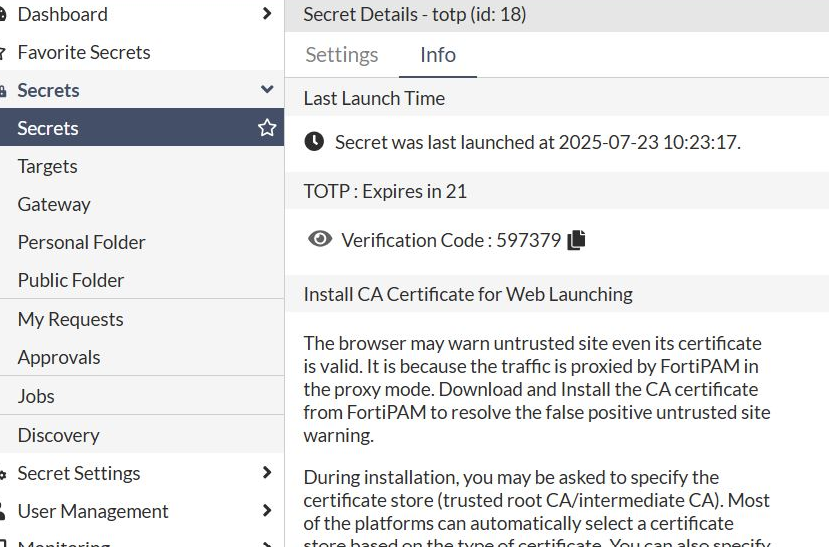Collapse the Secrets section chevron

pos(266,90)
